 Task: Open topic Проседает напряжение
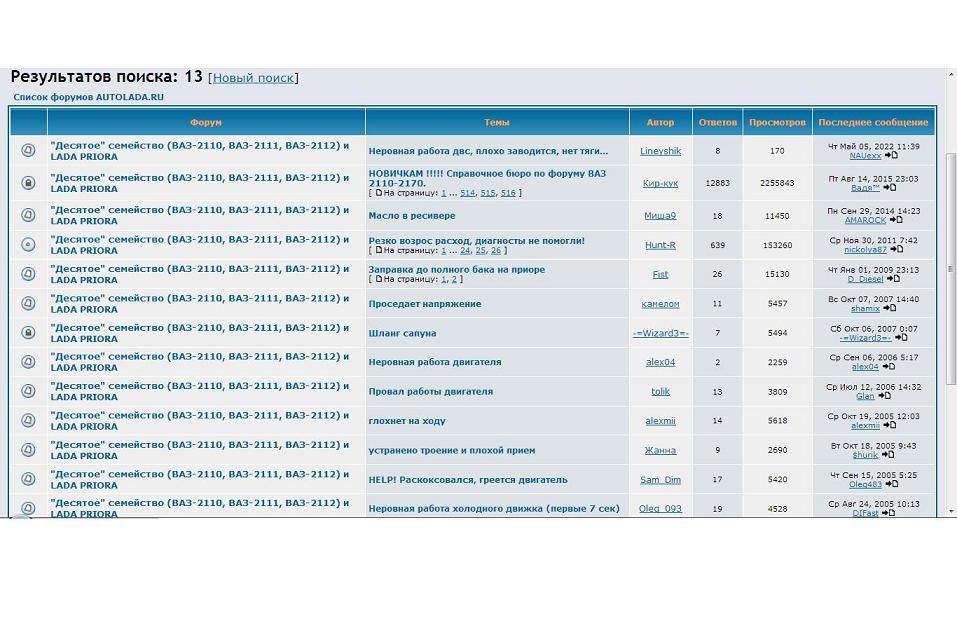pyautogui.click(x=424, y=303)
